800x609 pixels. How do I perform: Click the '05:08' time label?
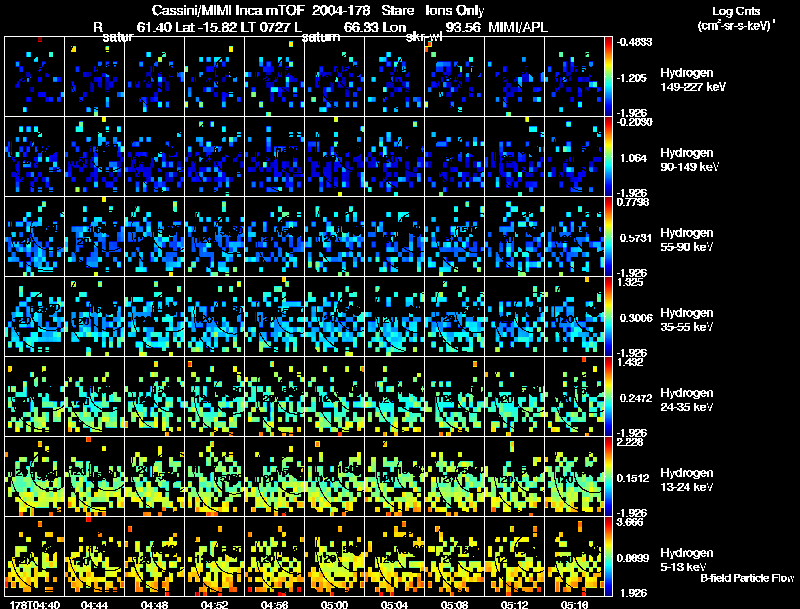pos(455,604)
